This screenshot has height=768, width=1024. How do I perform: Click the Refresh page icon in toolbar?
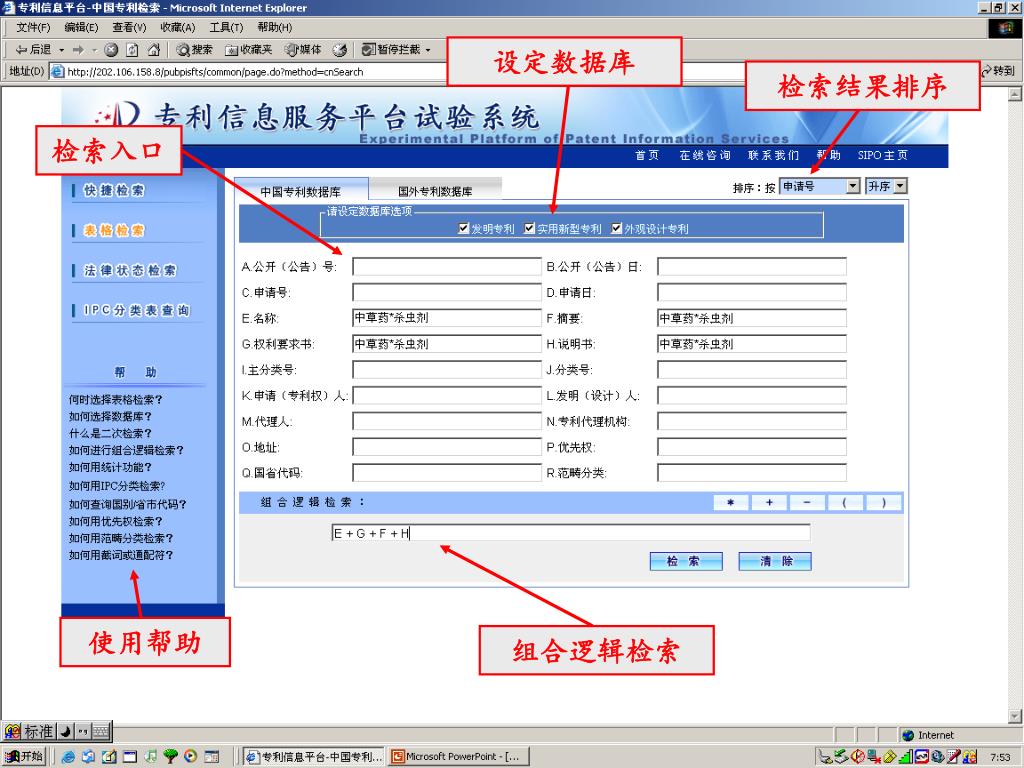(x=133, y=50)
